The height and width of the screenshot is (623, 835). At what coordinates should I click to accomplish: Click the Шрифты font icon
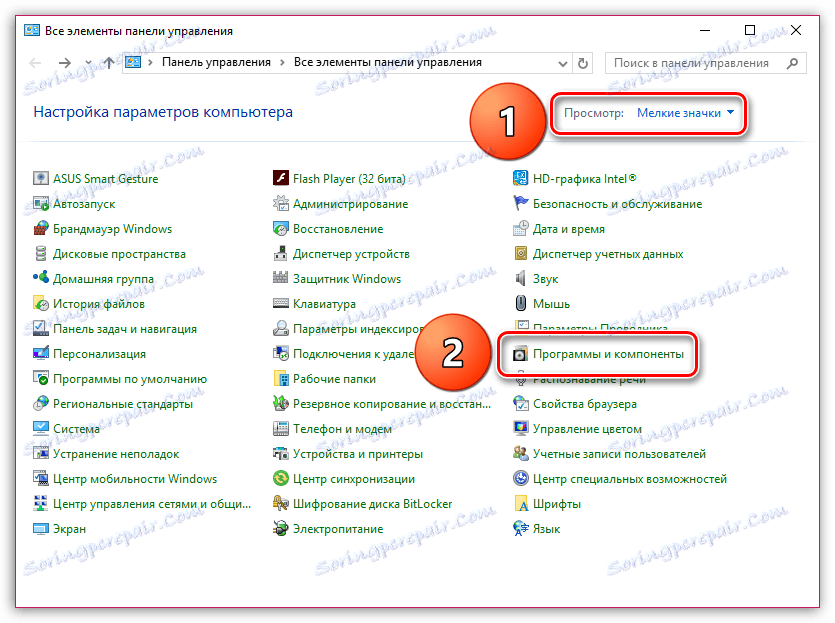[520, 504]
